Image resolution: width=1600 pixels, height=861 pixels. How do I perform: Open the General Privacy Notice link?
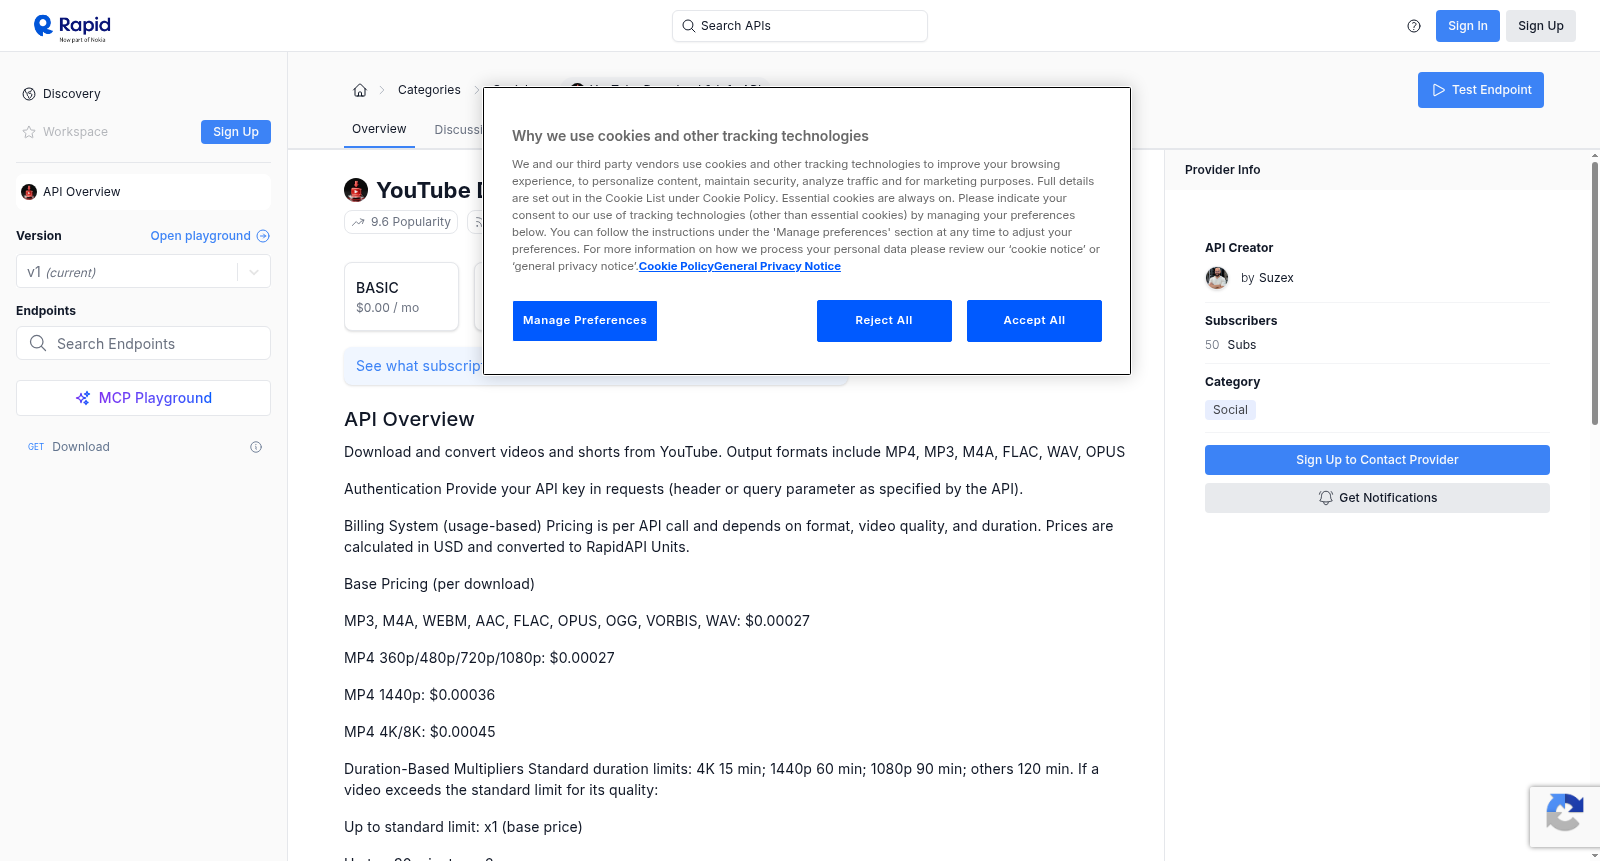[x=777, y=266]
